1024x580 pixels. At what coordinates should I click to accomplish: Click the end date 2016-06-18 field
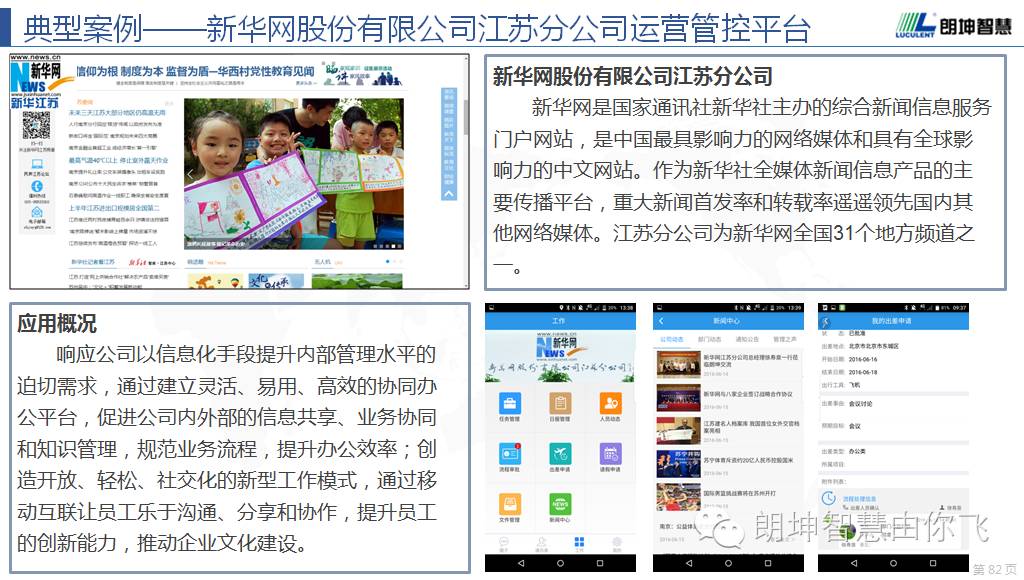[863, 372]
